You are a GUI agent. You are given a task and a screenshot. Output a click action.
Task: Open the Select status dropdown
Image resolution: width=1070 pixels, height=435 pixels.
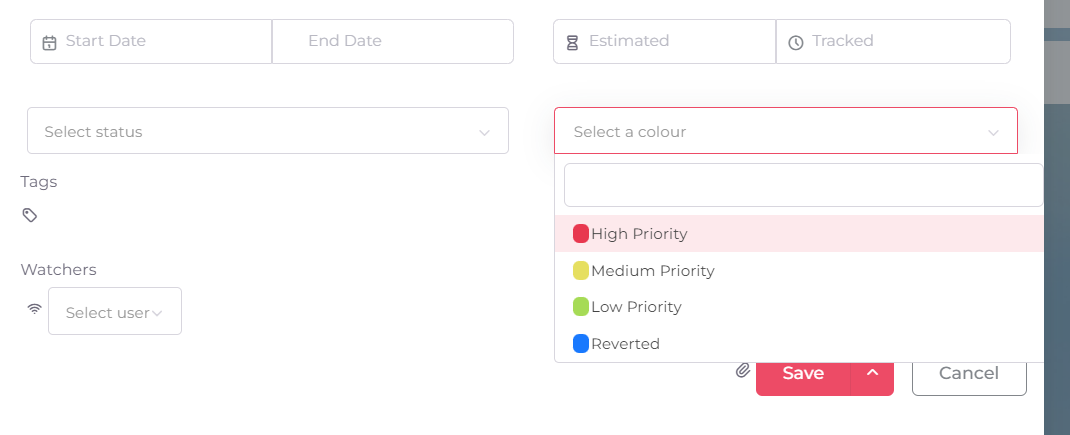tap(267, 131)
